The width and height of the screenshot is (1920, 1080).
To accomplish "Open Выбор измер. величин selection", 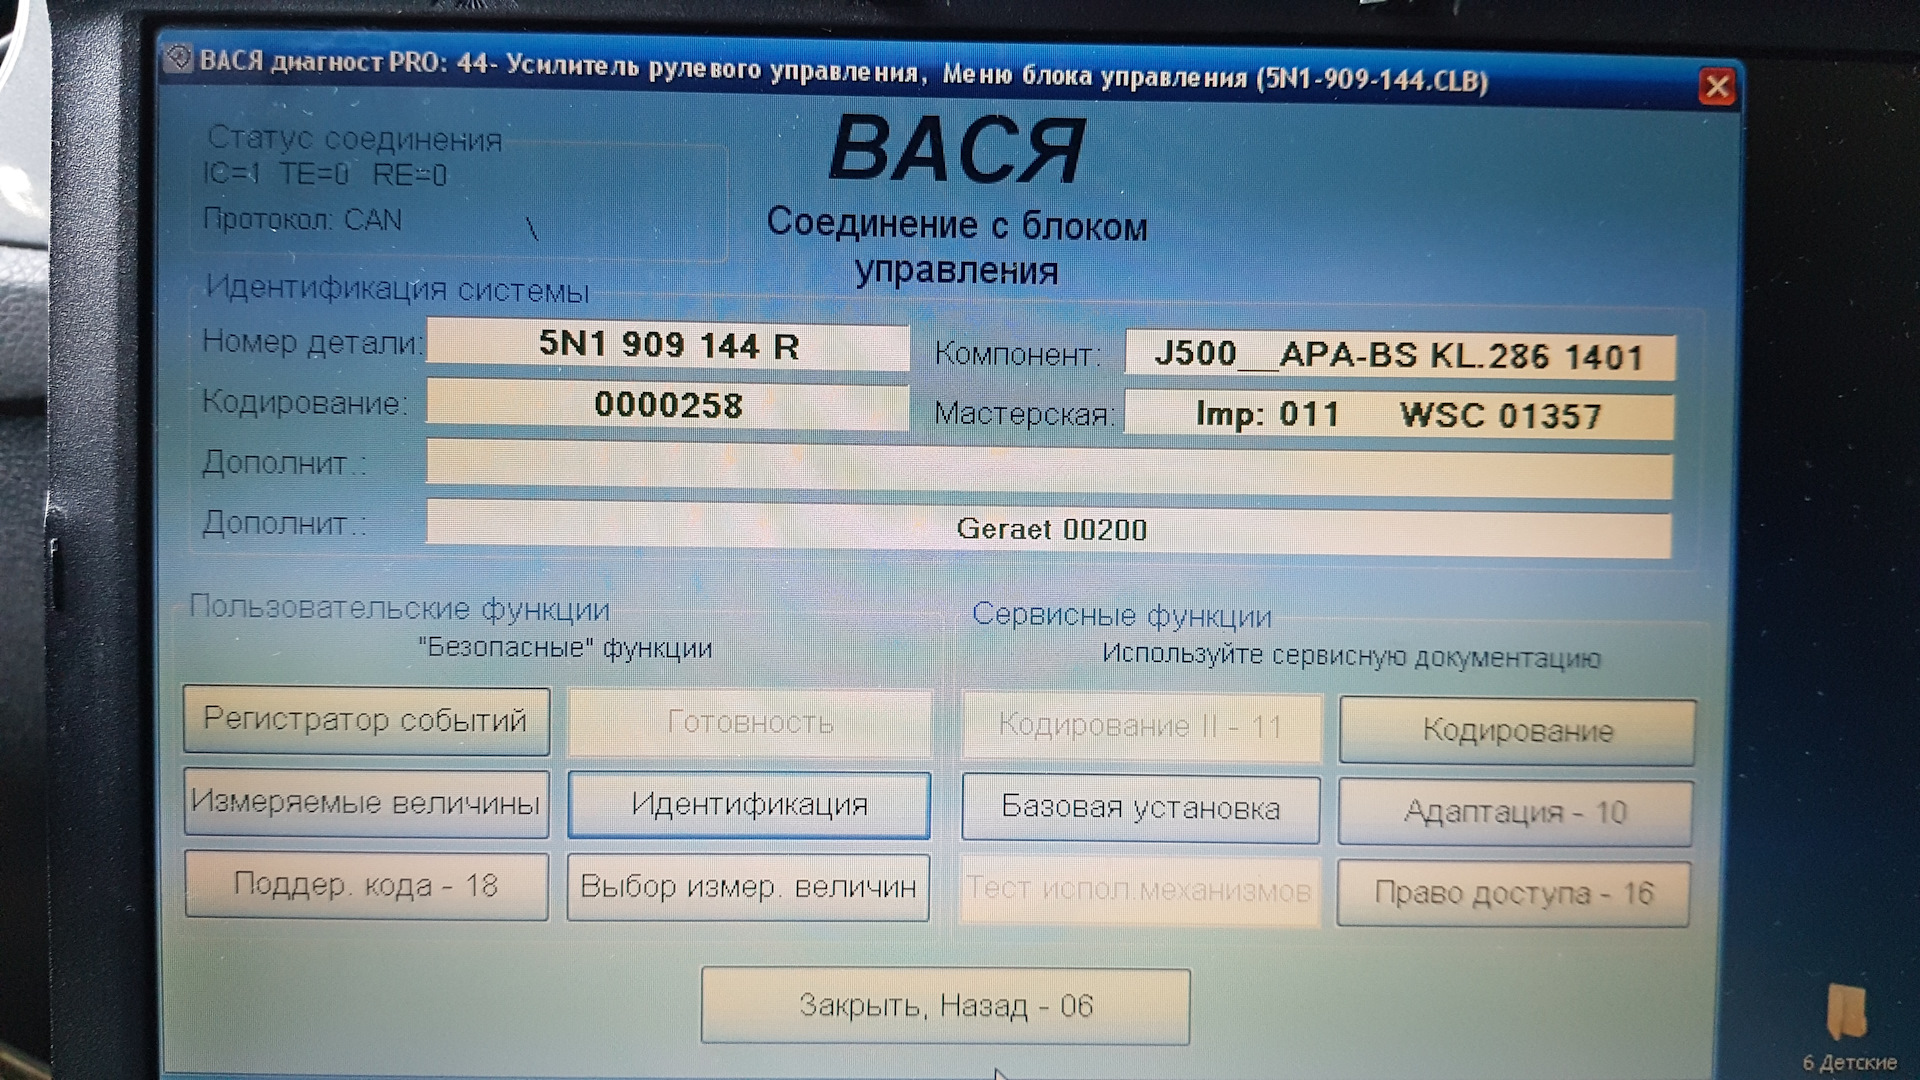I will coord(748,888).
